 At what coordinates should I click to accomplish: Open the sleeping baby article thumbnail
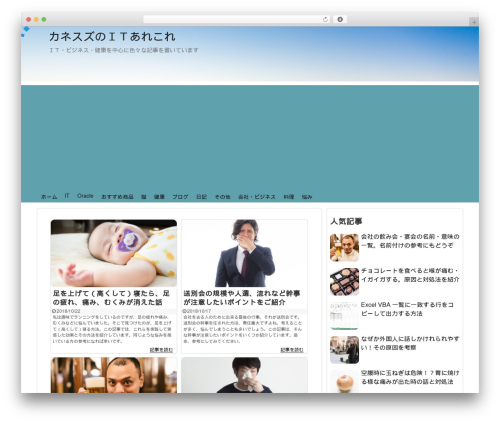click(114, 253)
